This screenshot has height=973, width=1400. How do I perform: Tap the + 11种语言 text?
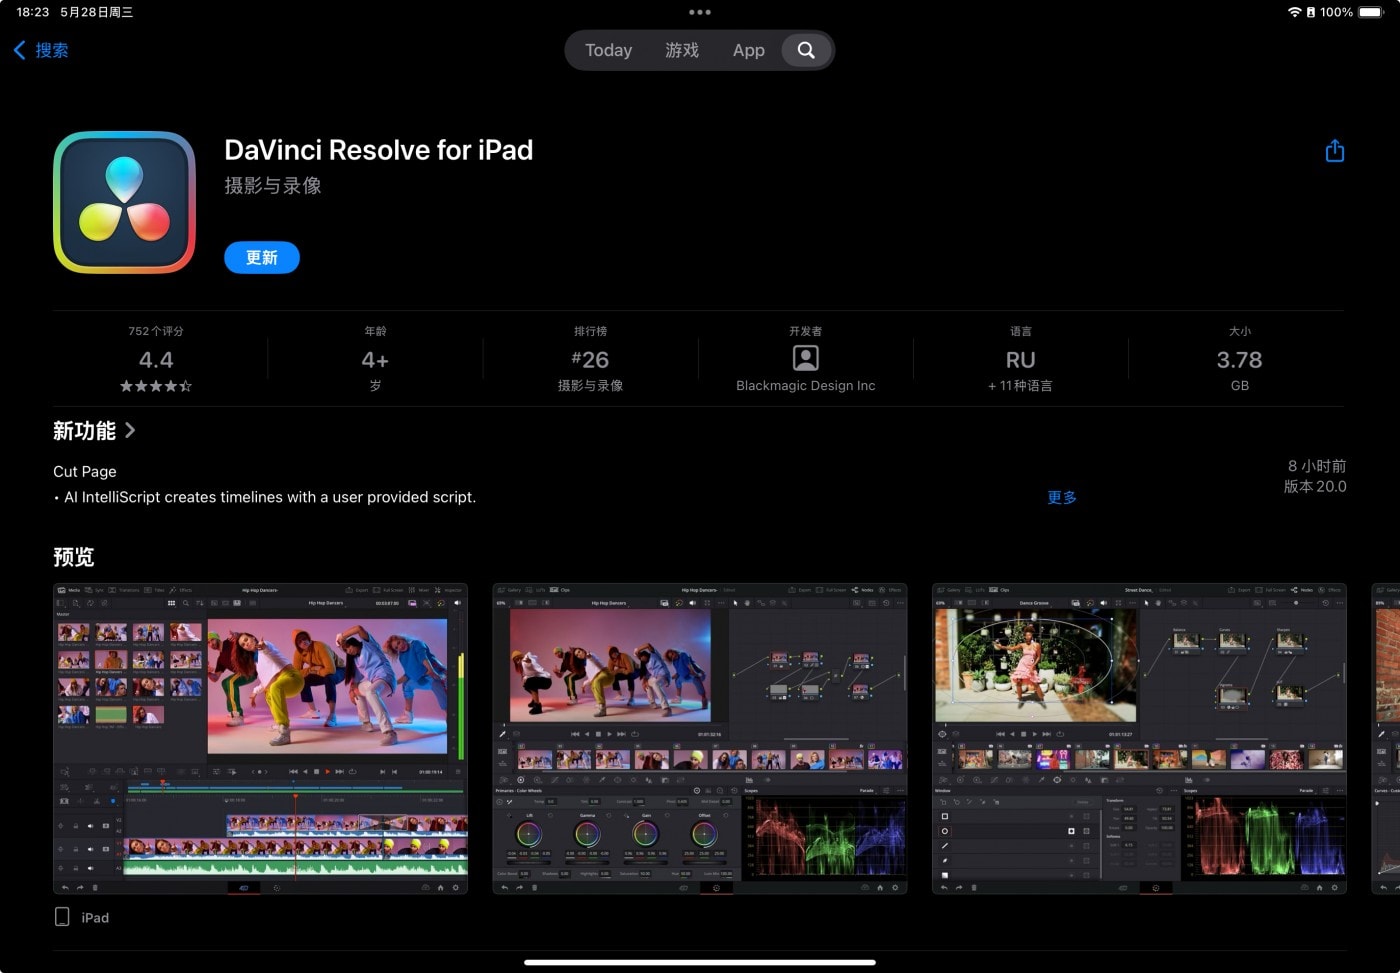tap(1020, 386)
